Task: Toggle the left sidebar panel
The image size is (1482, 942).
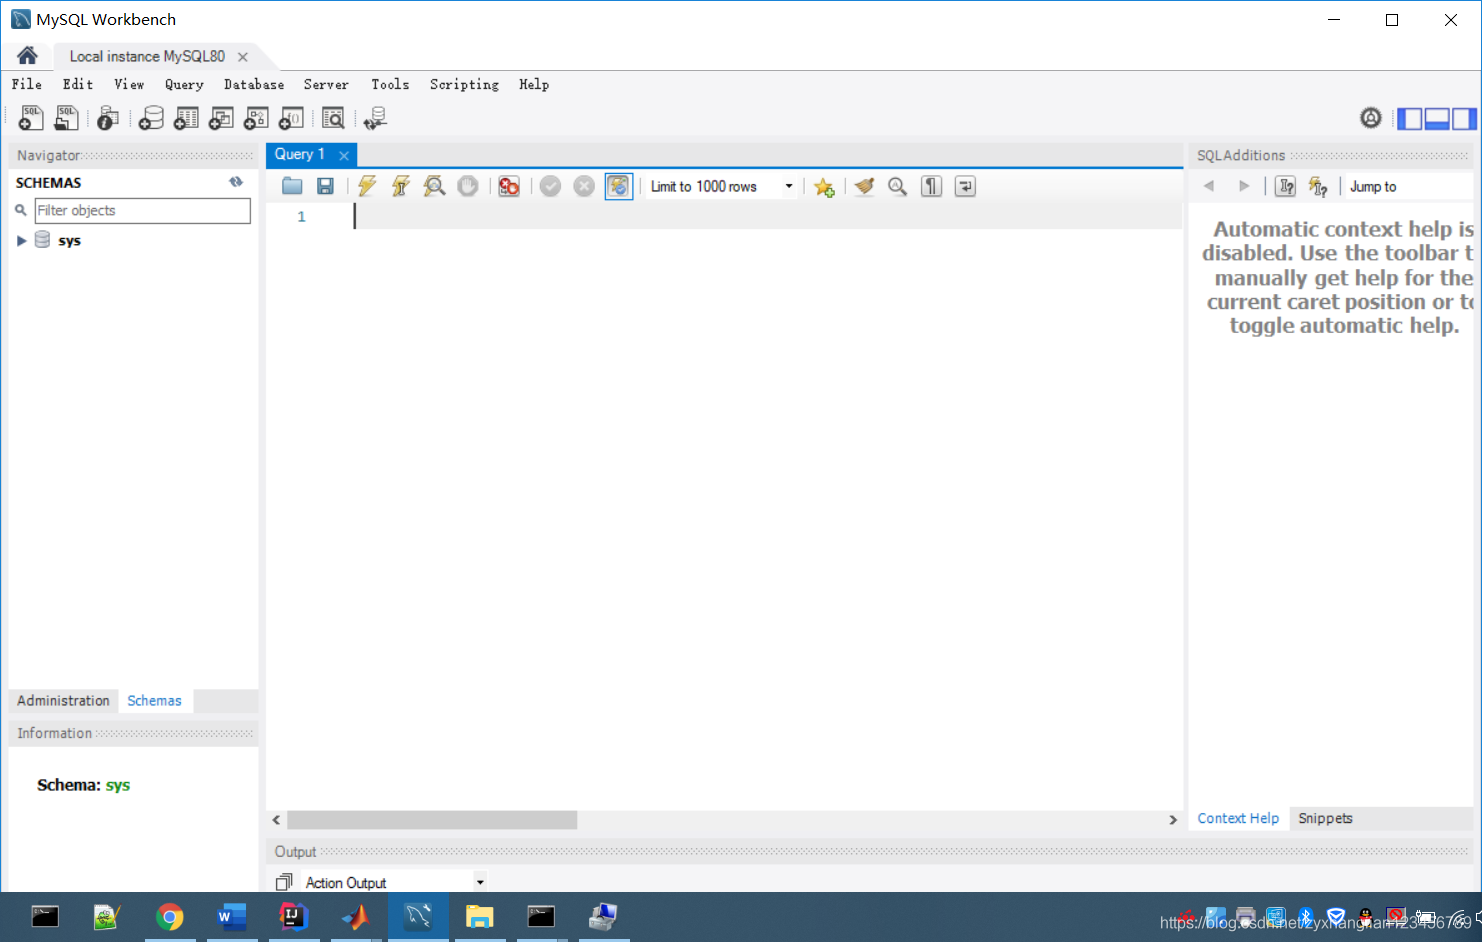Action: (x=1409, y=119)
